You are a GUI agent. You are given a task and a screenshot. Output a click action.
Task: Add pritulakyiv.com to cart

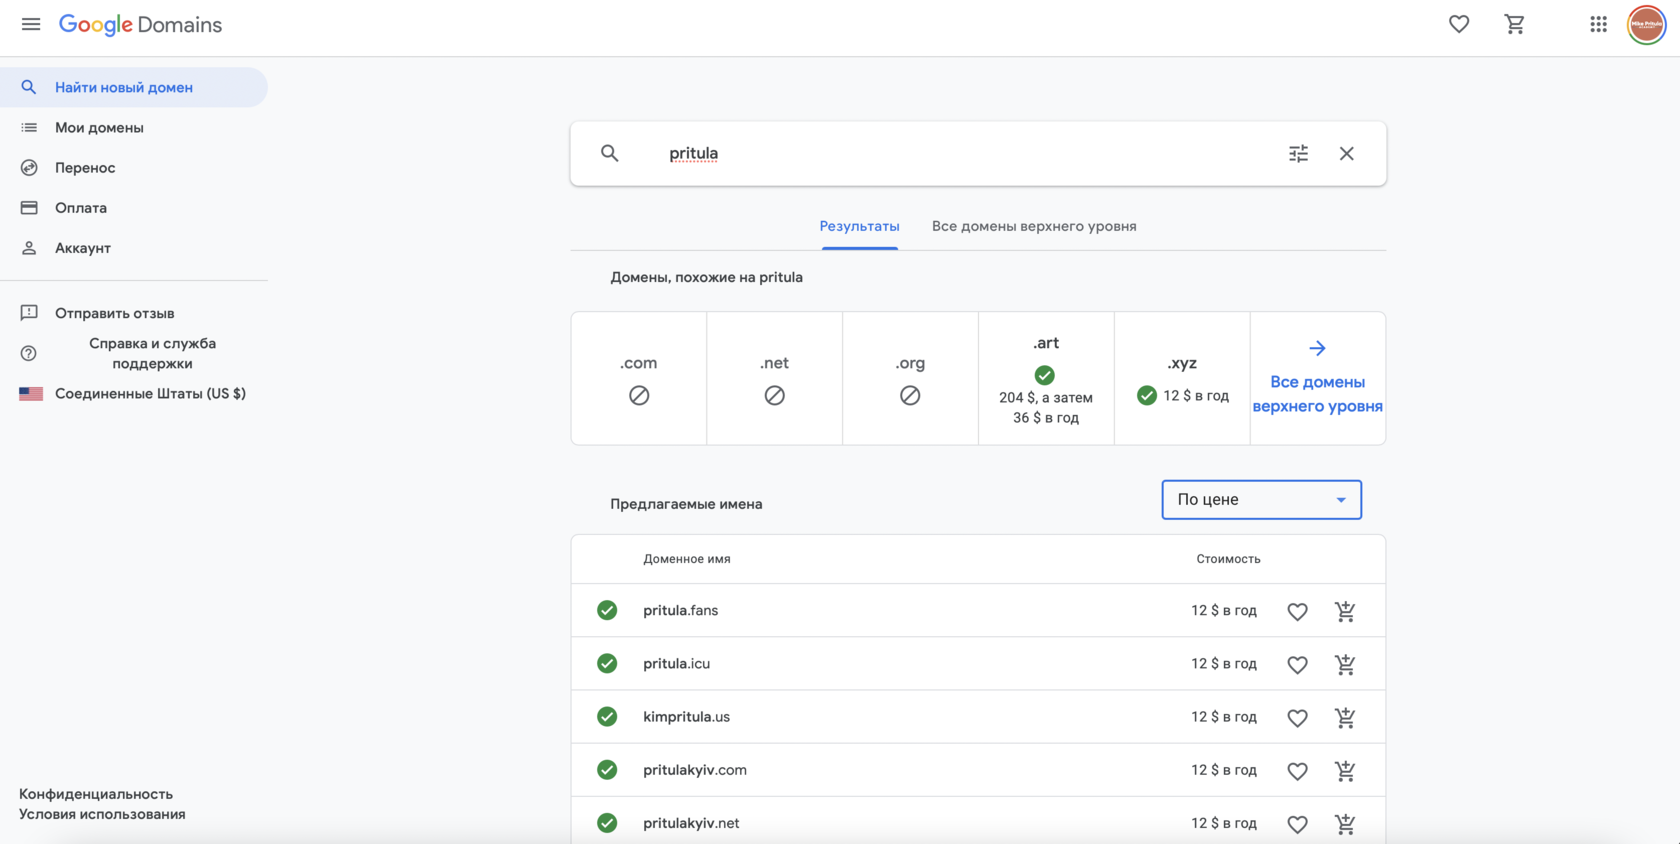point(1345,770)
